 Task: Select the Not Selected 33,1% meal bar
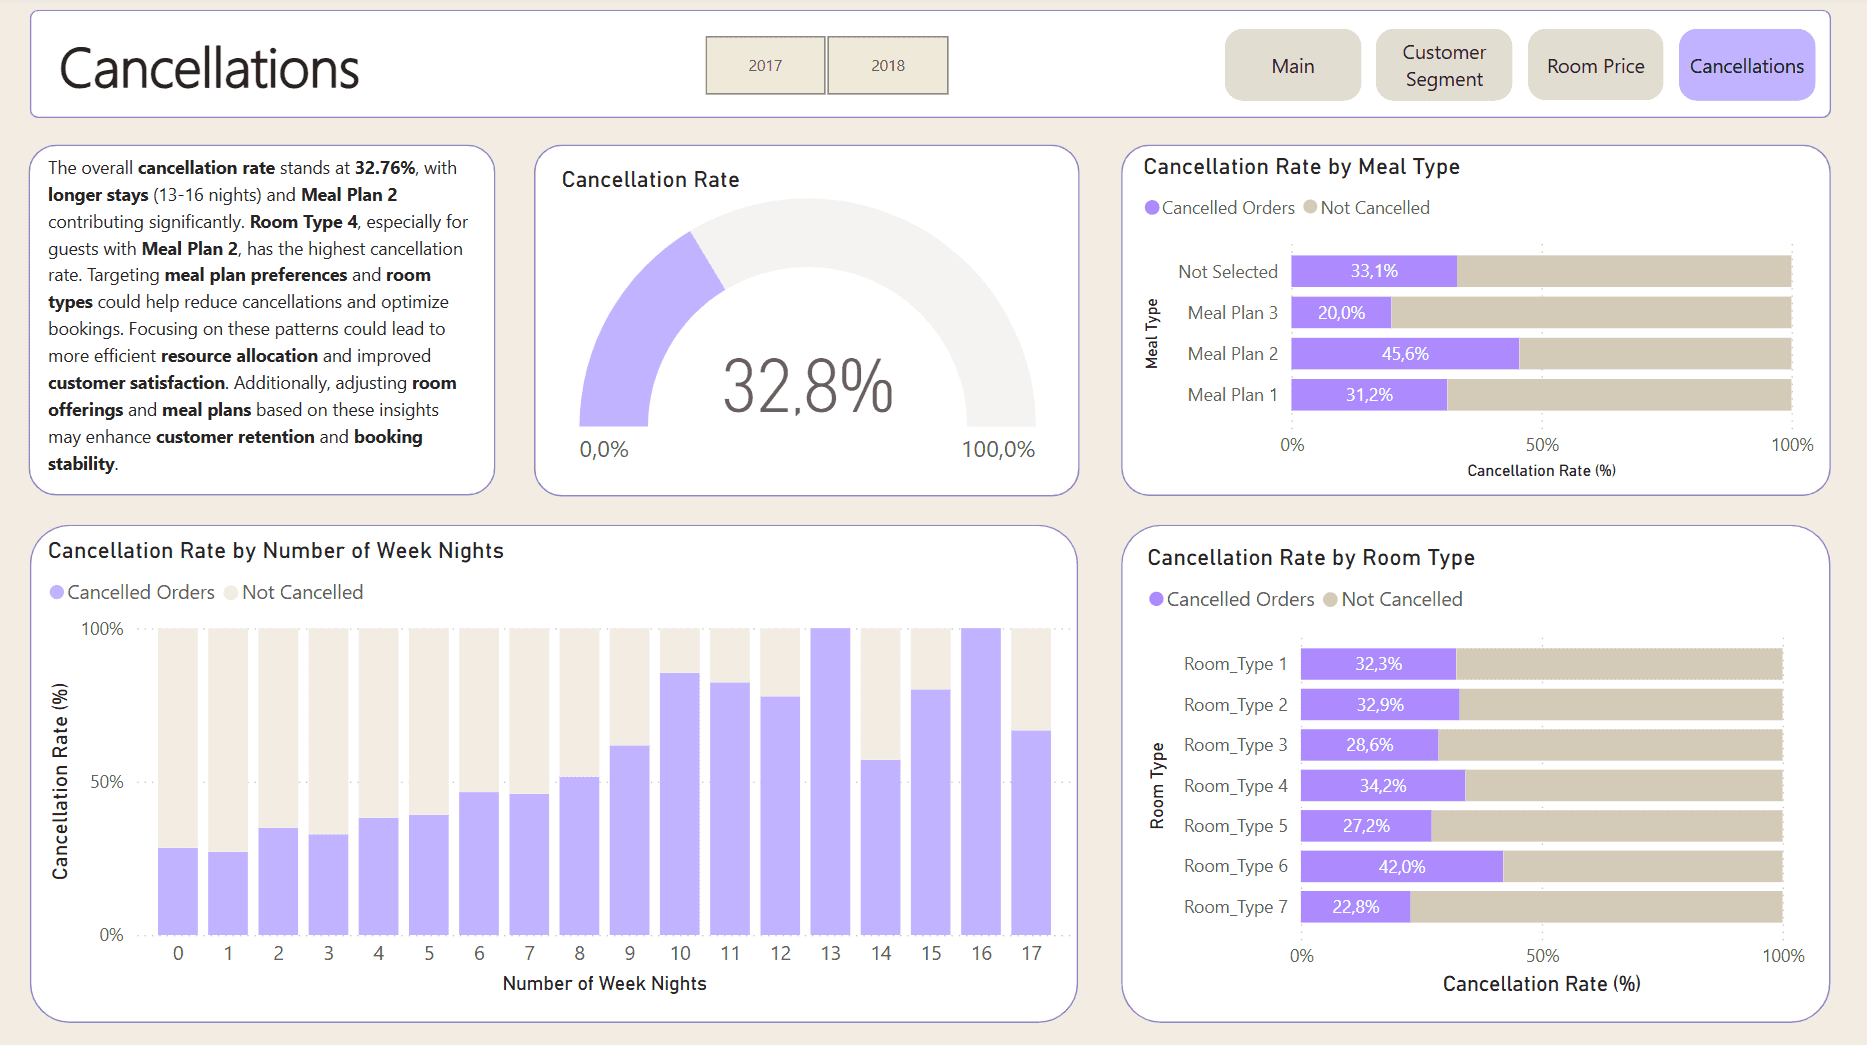coord(1373,272)
